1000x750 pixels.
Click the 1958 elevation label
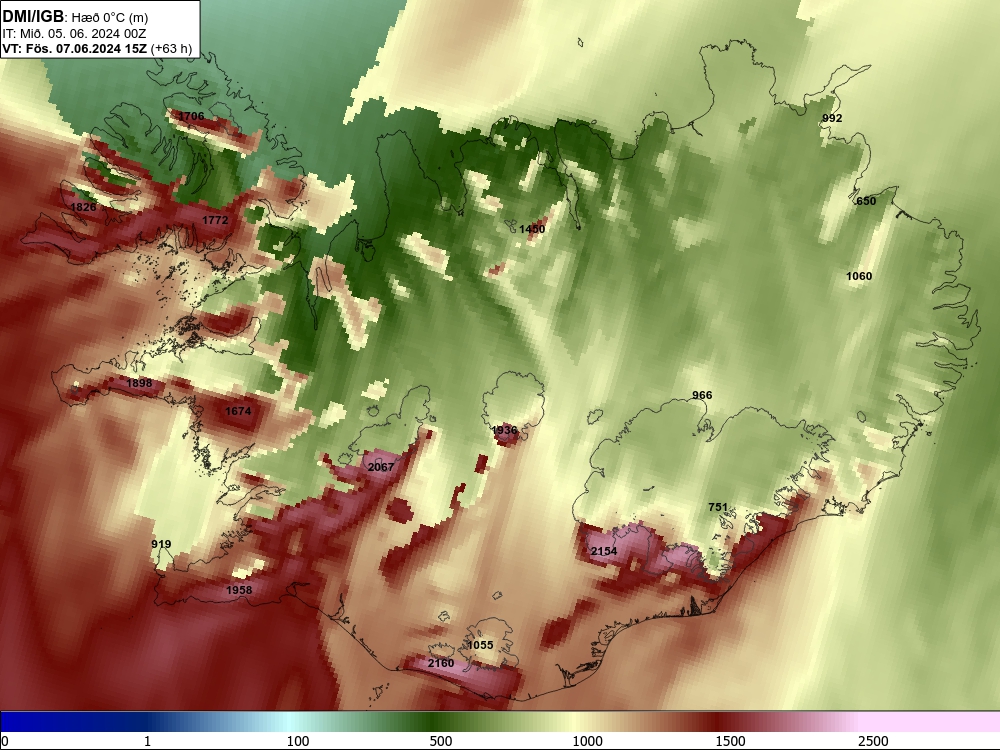coord(239,591)
